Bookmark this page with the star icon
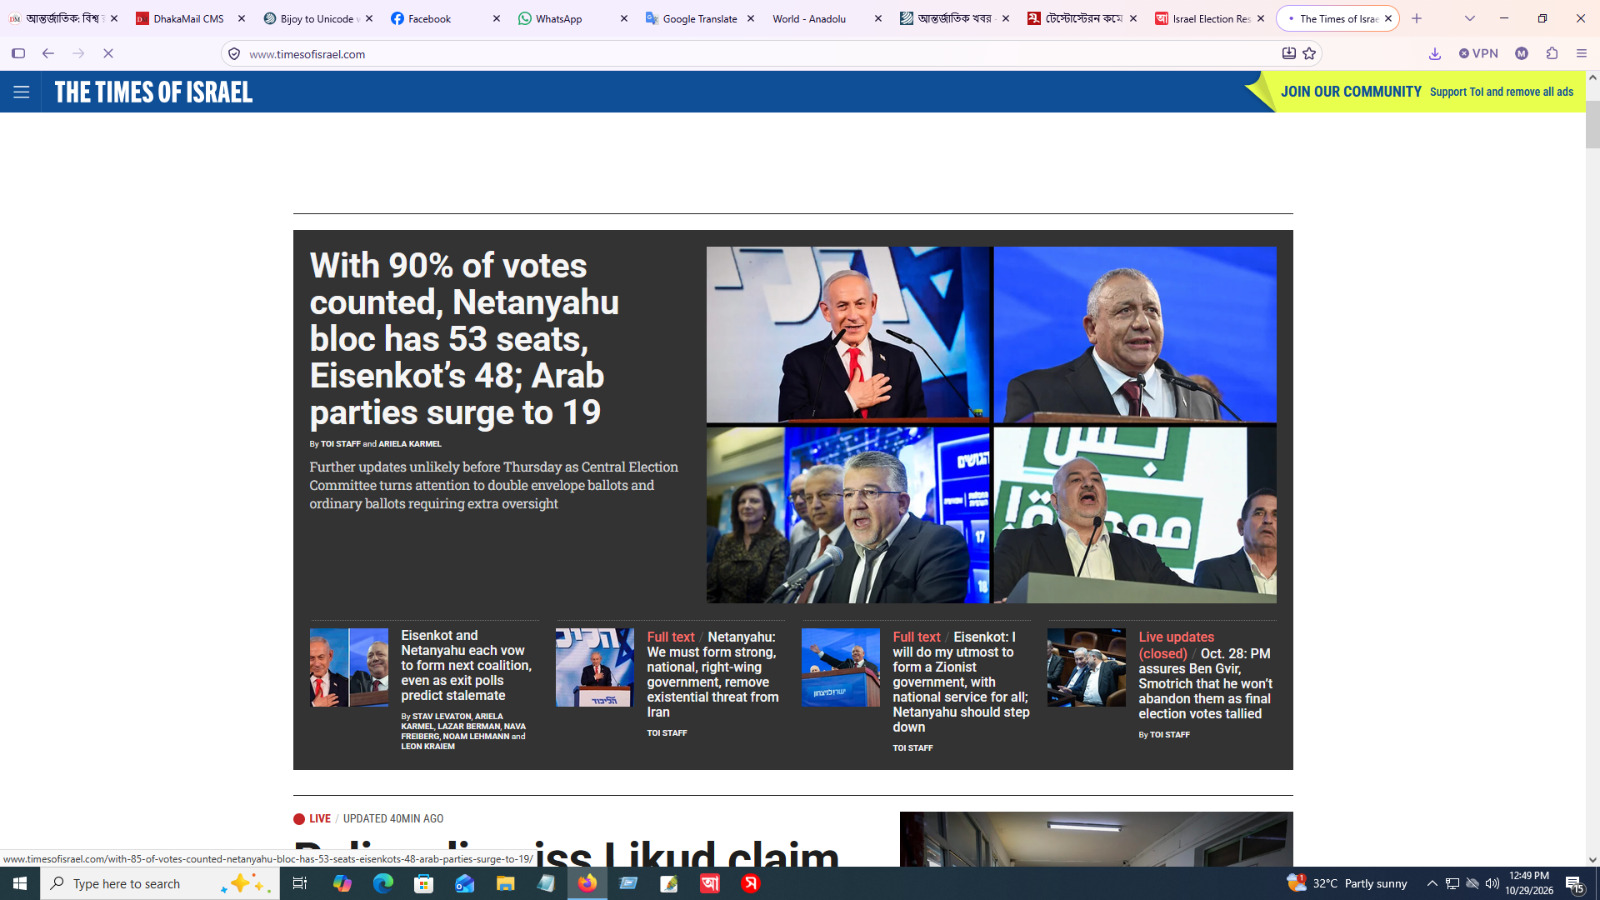 click(1310, 53)
